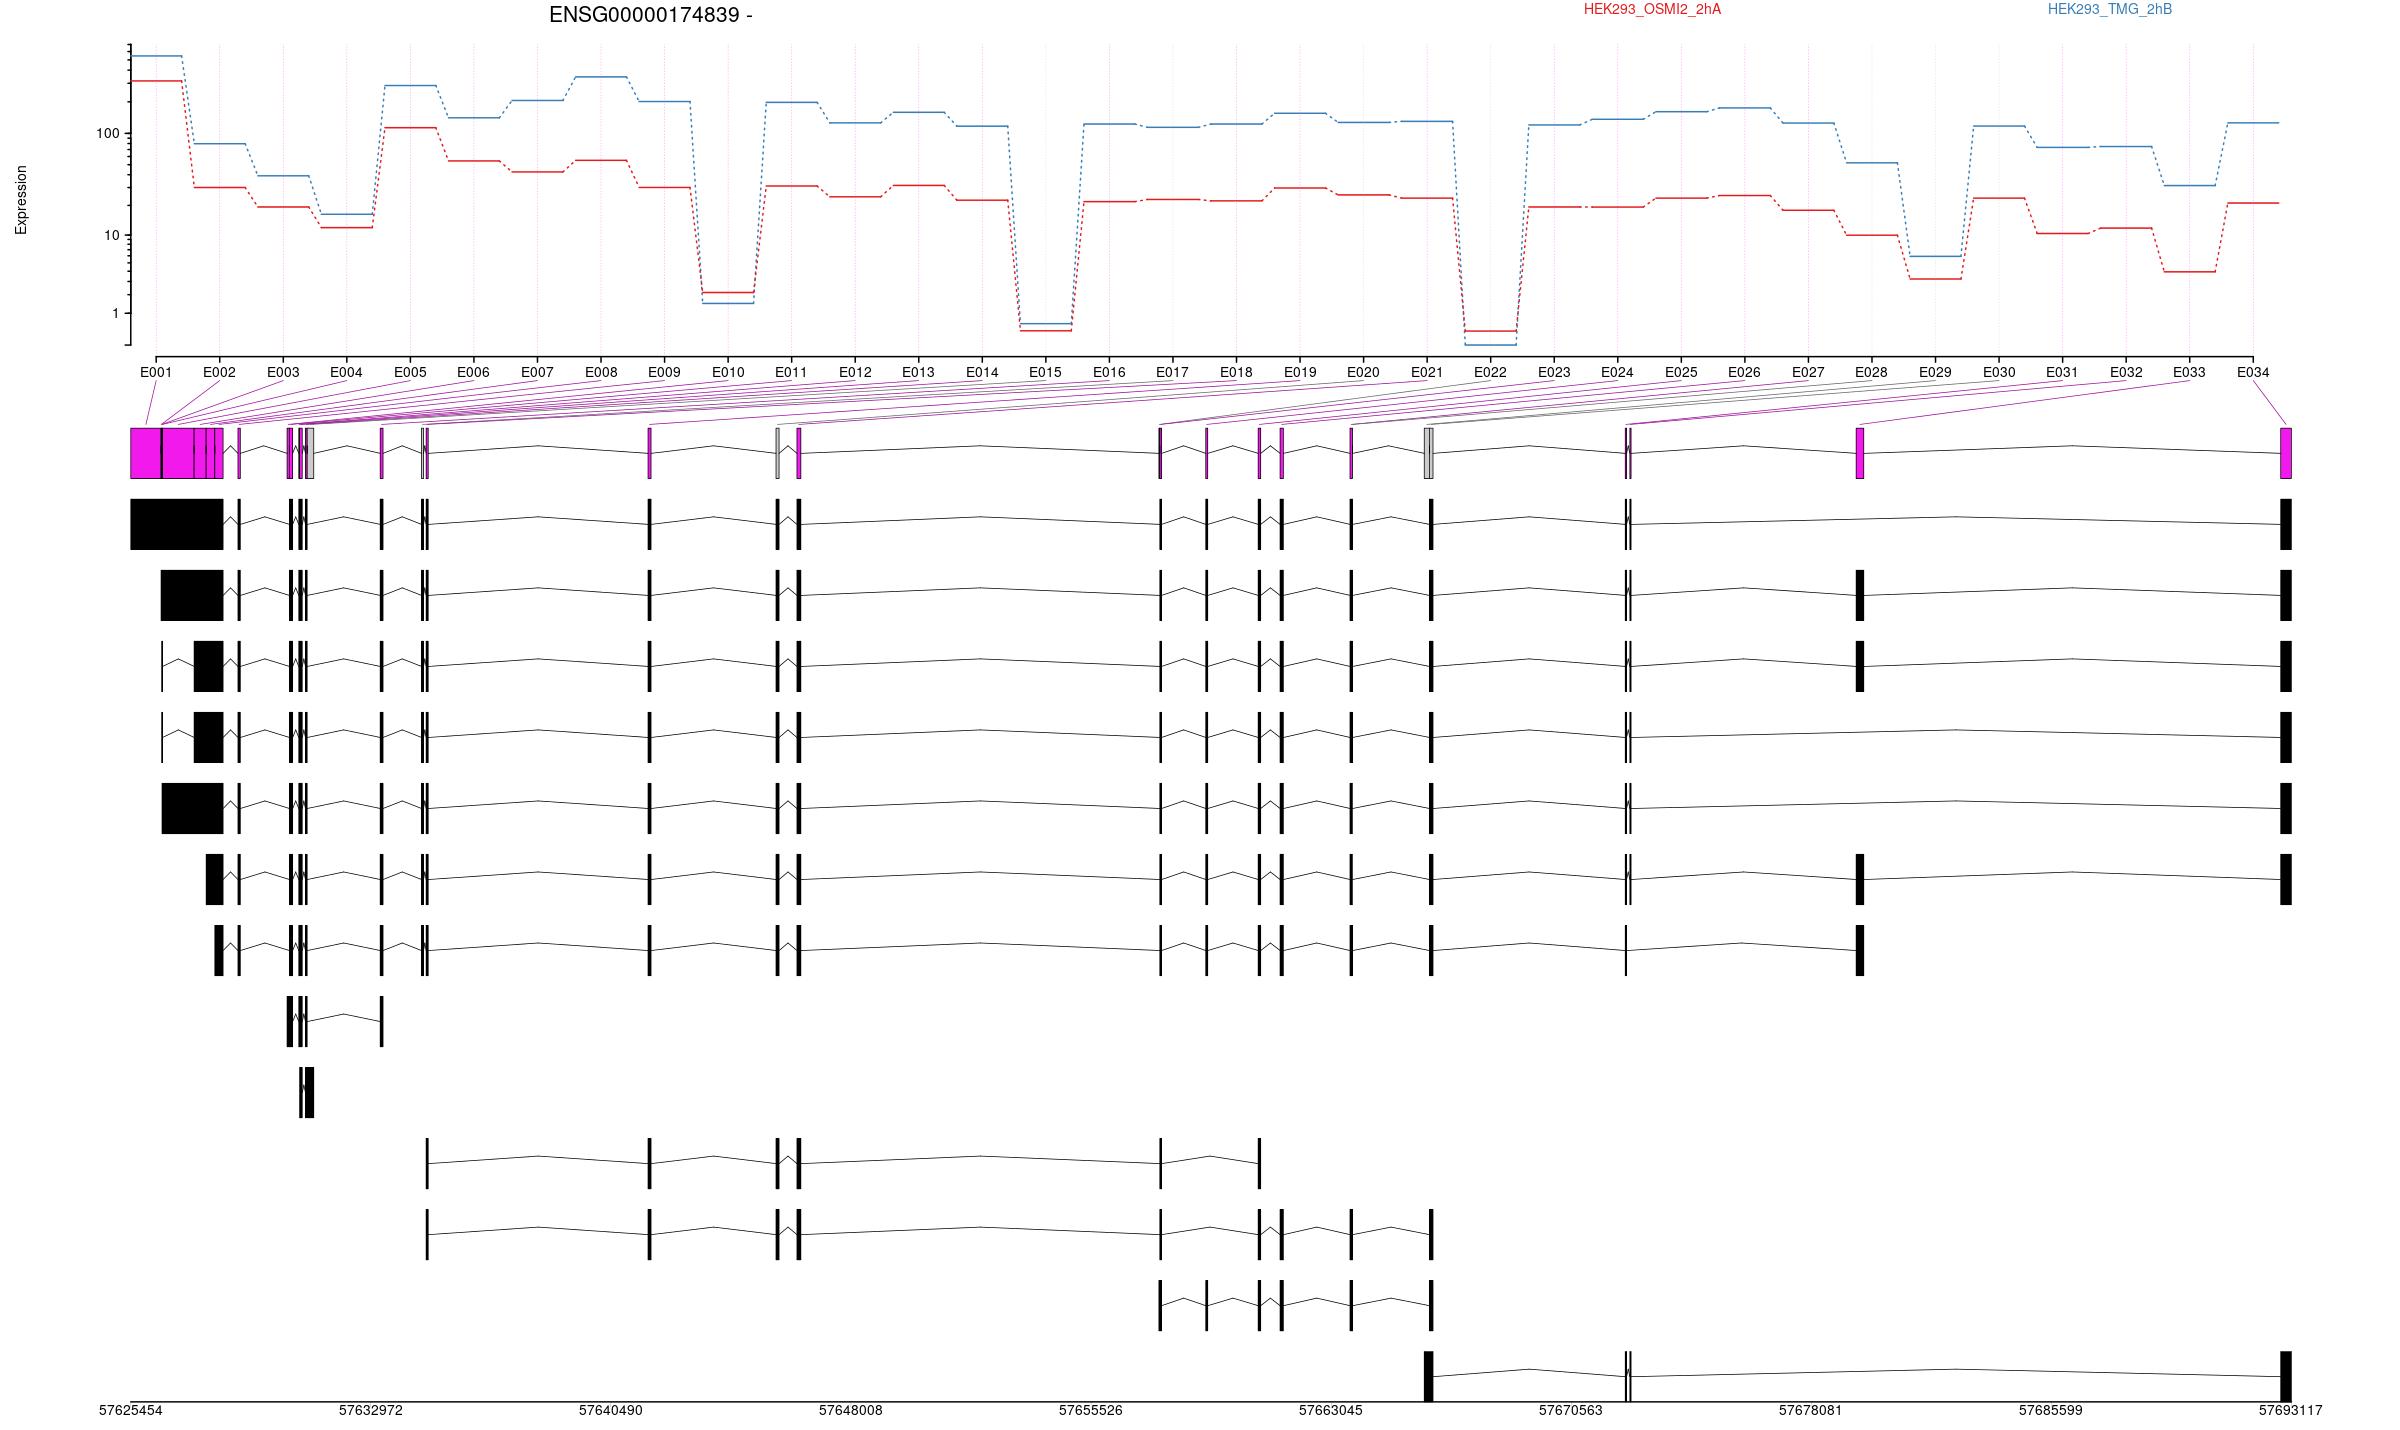Select exon bin label E016
The image size is (2400, 1430).
pyautogui.click(x=1109, y=372)
